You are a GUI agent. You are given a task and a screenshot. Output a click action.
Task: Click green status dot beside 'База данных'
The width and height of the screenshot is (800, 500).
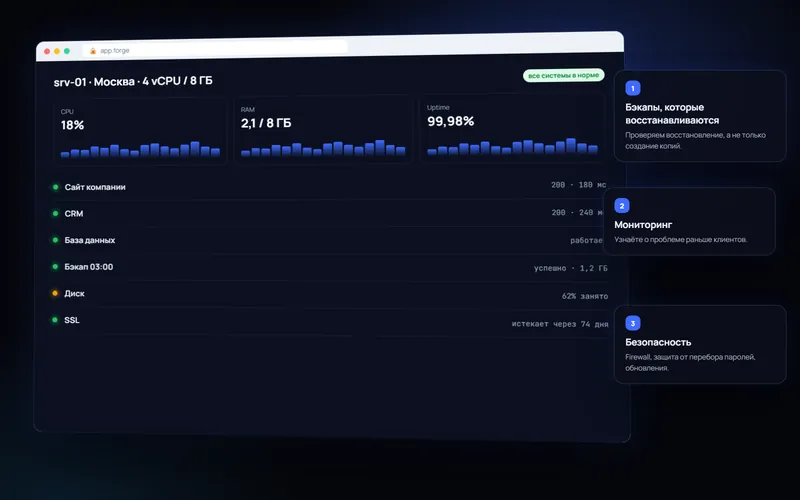[55, 240]
